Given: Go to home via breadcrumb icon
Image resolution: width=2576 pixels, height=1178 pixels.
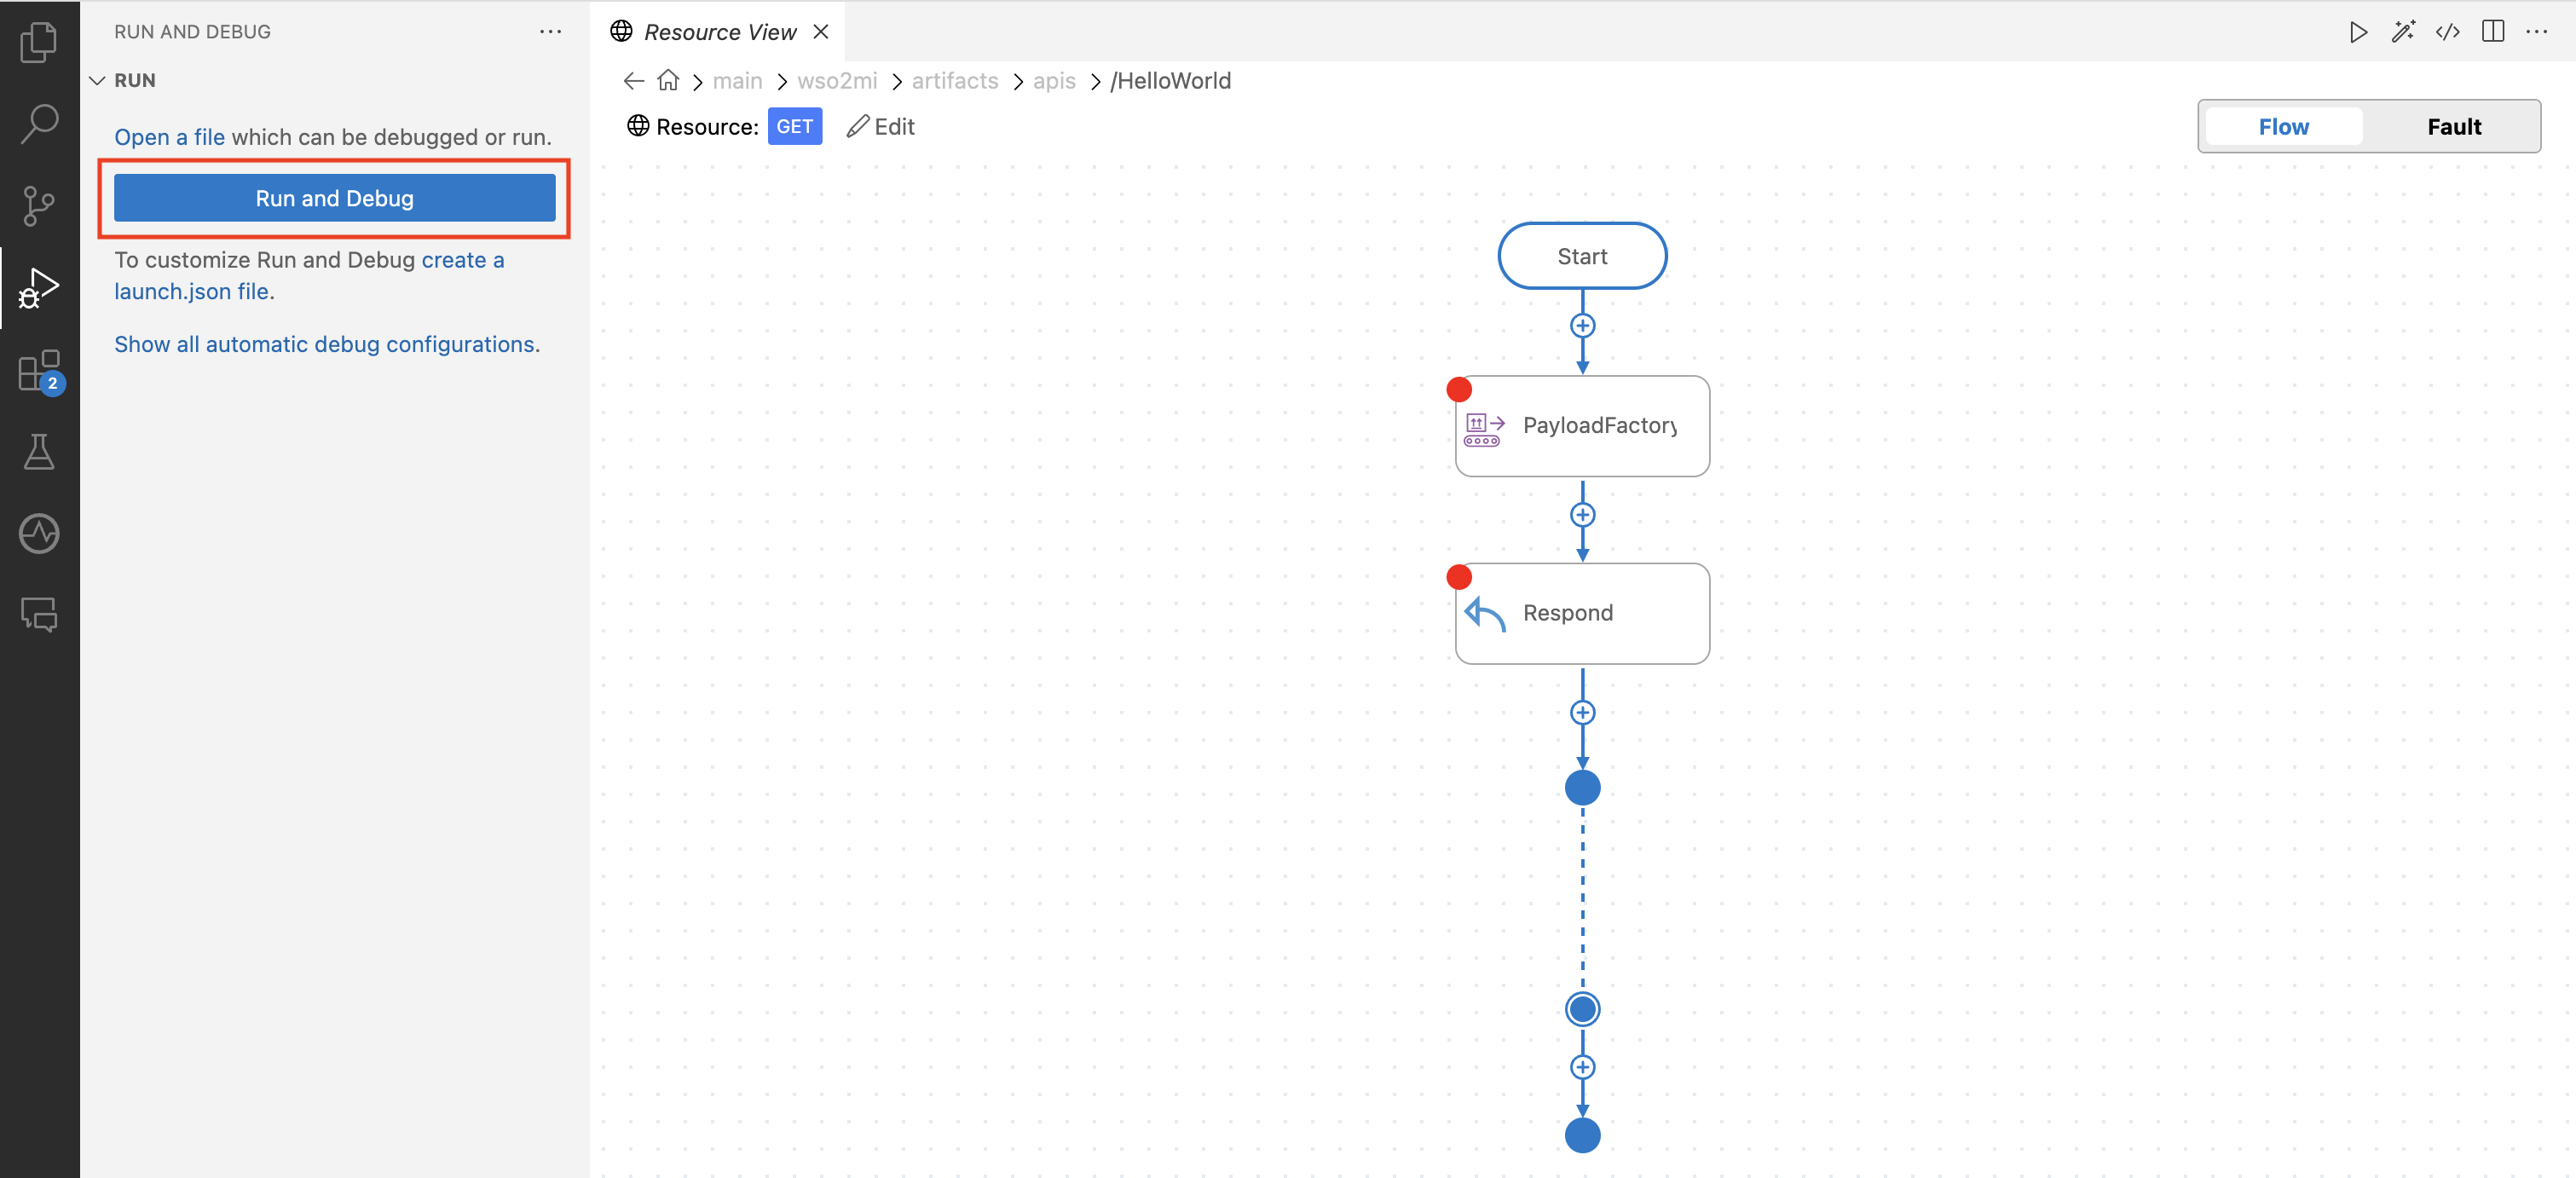Looking at the screenshot, I should click(668, 80).
